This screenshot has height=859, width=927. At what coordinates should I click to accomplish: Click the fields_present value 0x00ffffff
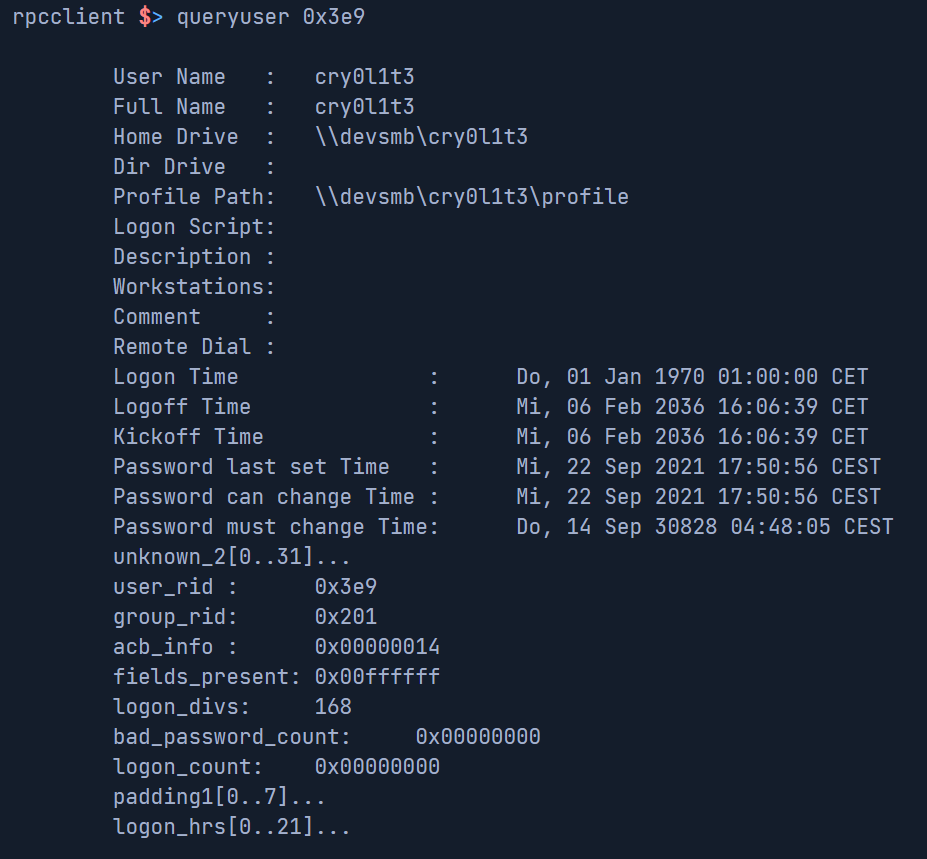tap(377, 677)
